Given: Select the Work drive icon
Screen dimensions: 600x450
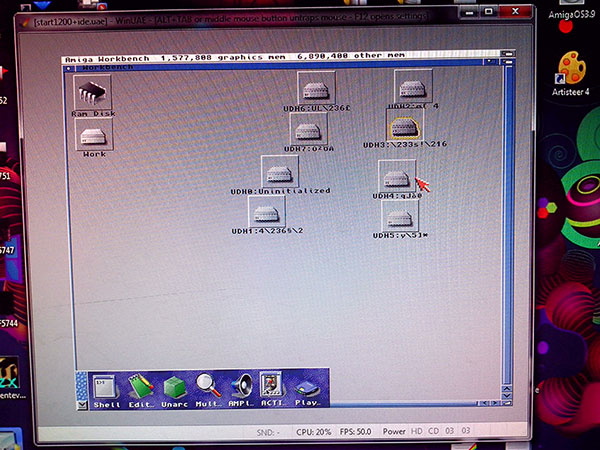Looking at the screenshot, I should tap(95, 135).
